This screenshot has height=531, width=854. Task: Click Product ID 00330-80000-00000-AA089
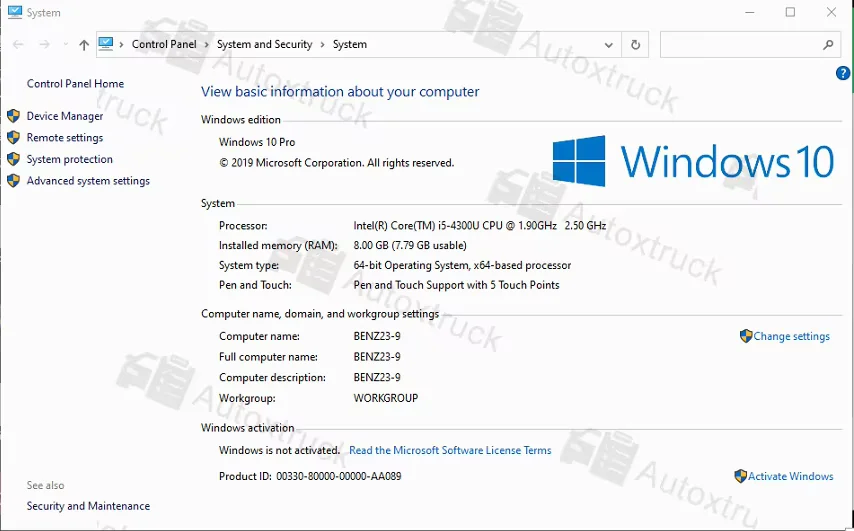[x=310, y=476]
